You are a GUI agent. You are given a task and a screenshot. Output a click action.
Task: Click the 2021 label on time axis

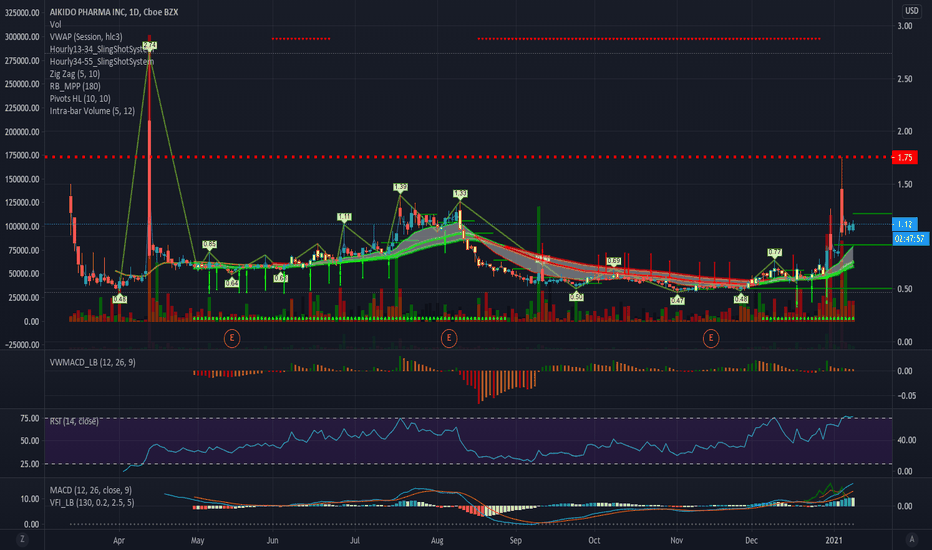834,540
